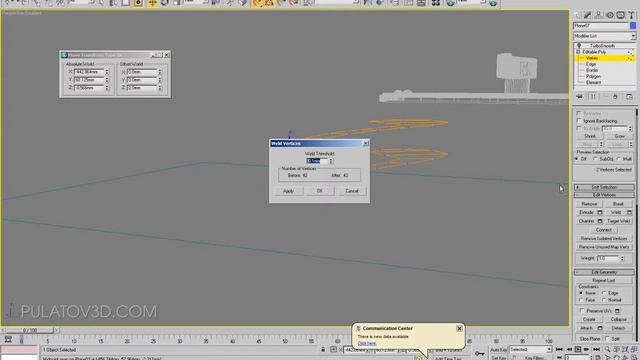Click the Offset World Z field

point(141,88)
